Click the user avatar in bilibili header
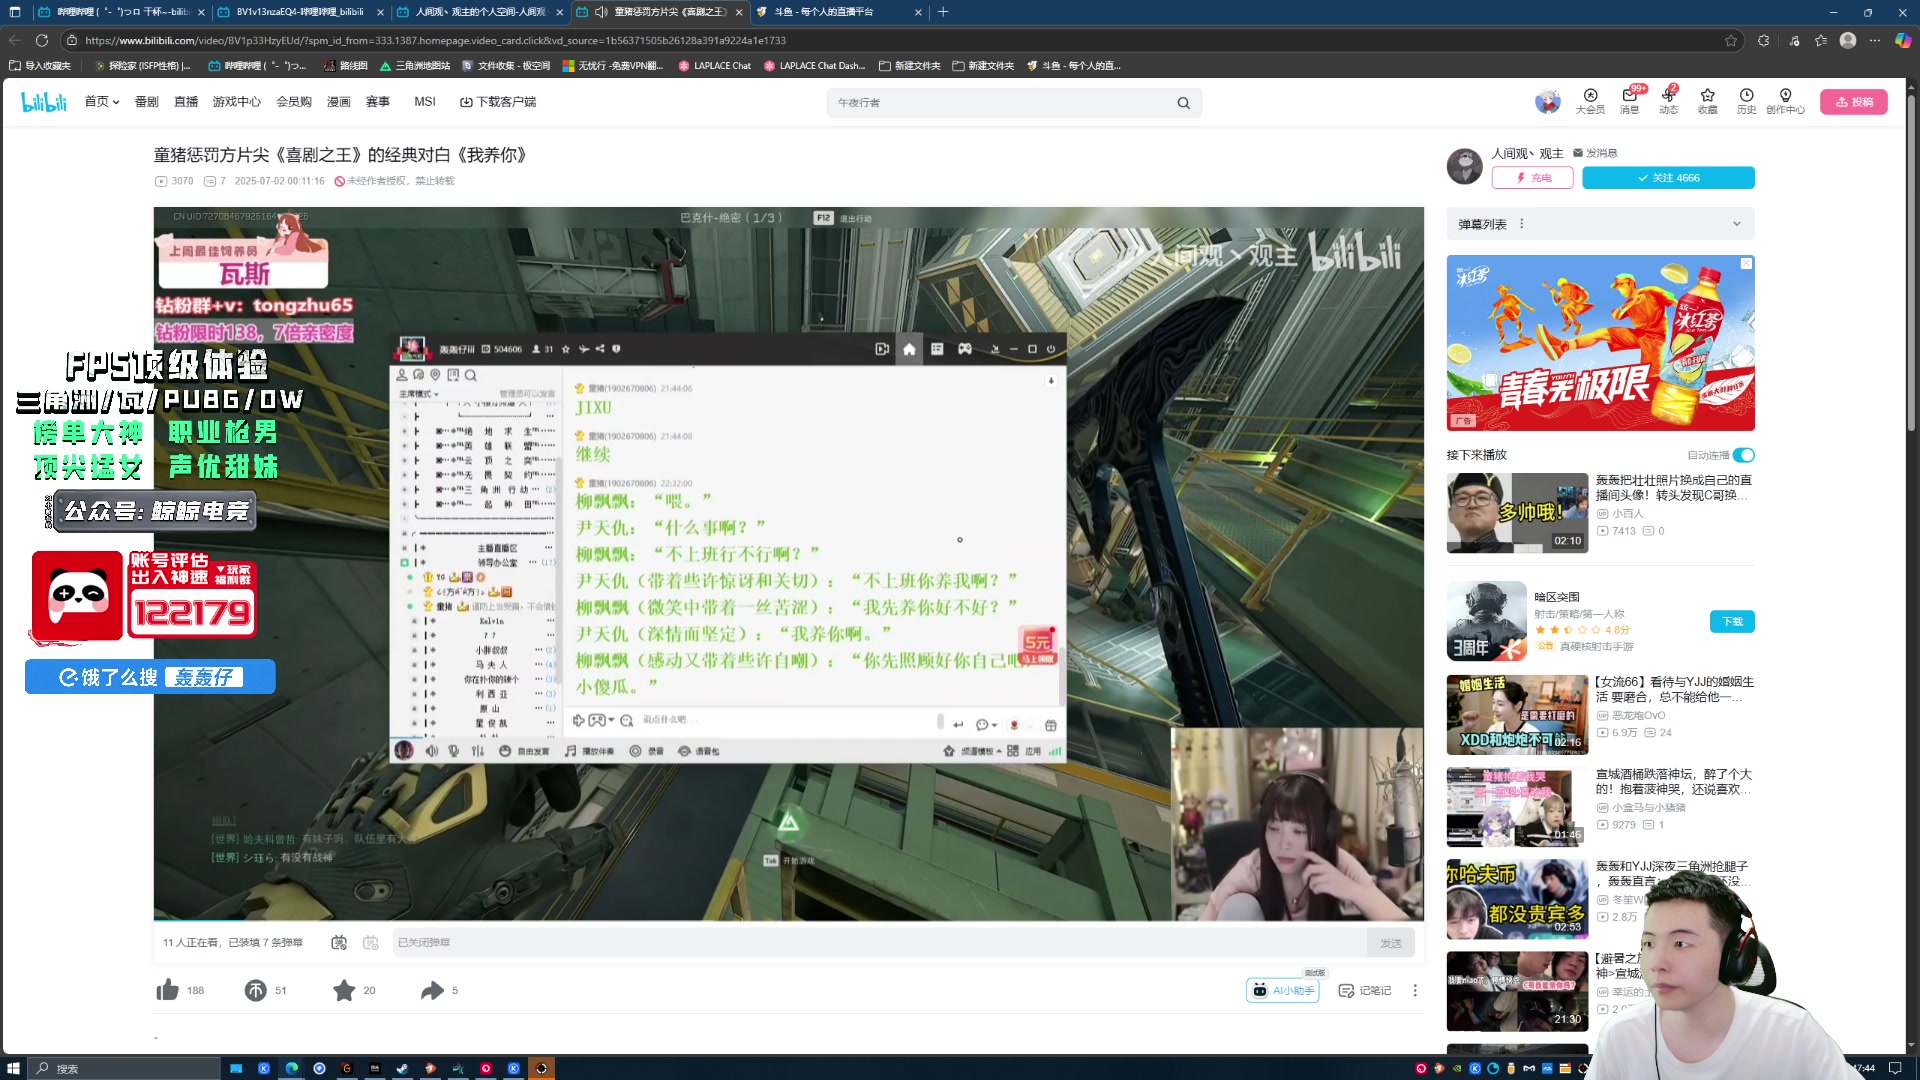 coord(1548,102)
